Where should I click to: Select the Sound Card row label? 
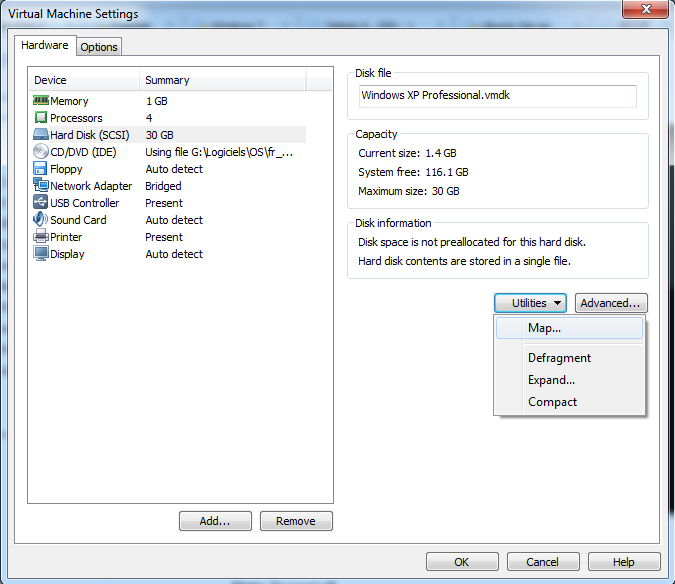(x=78, y=220)
